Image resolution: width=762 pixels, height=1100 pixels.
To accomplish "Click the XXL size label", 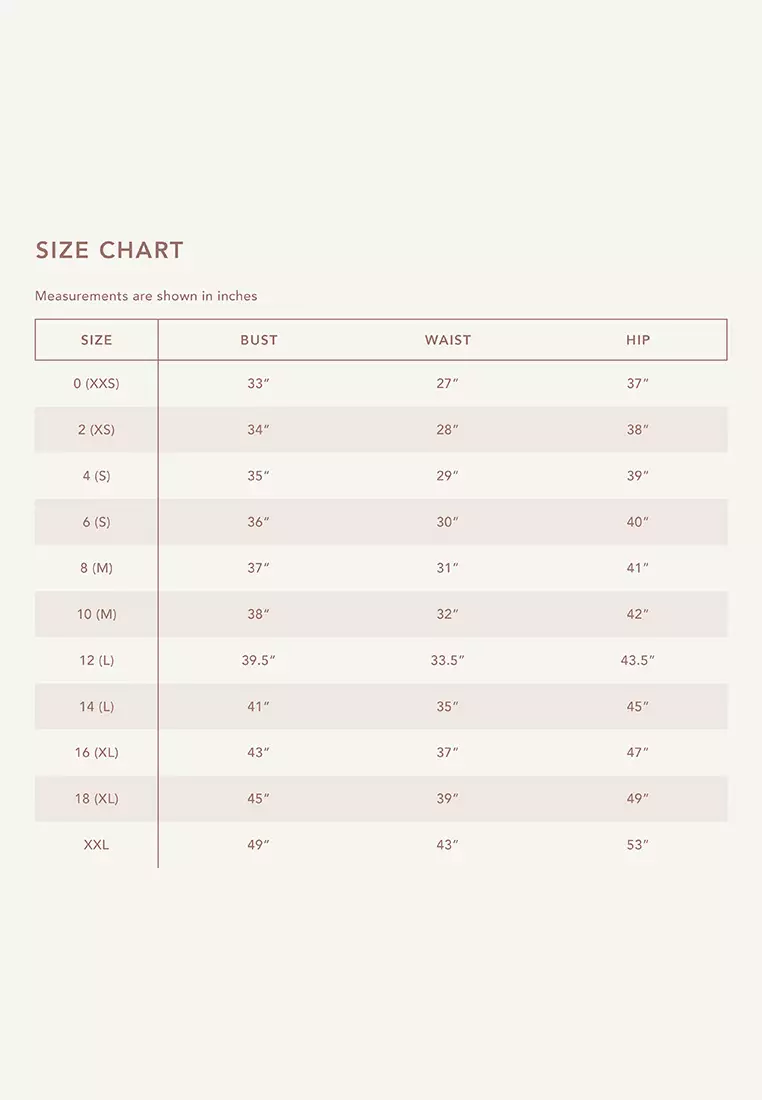I will pyautogui.click(x=97, y=845).
